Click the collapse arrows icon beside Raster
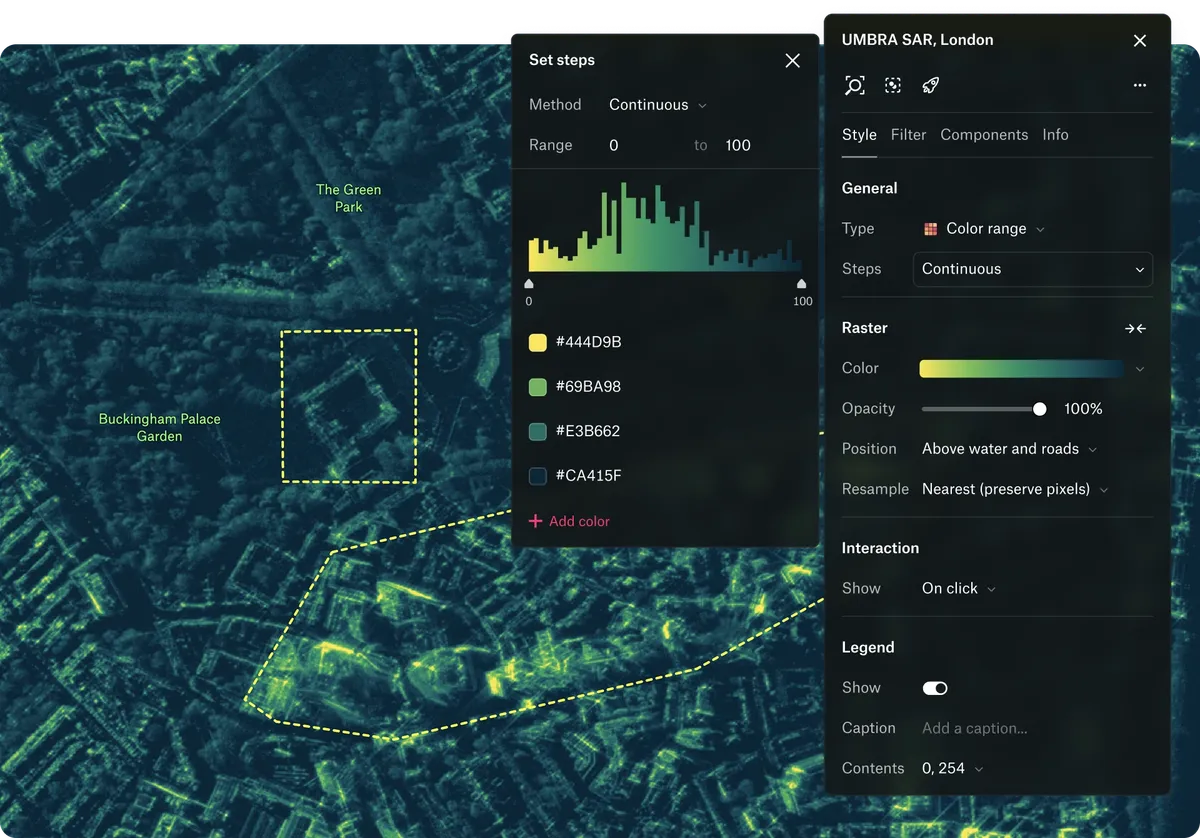The width and height of the screenshot is (1200, 838). pyautogui.click(x=1135, y=328)
